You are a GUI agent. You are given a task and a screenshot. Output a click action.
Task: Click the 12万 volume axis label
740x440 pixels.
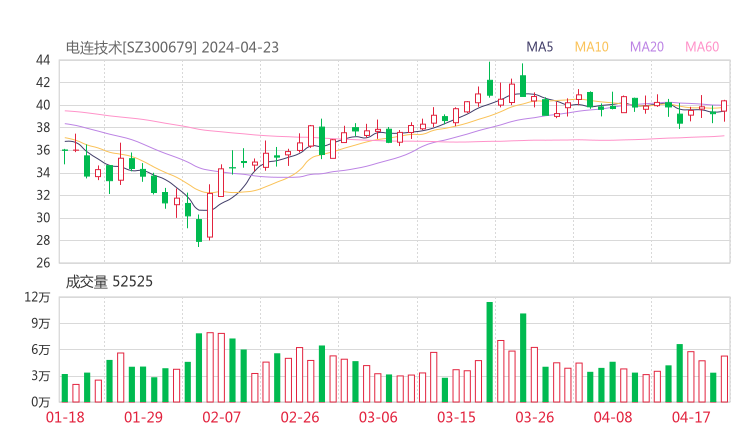pyautogui.click(x=37, y=297)
